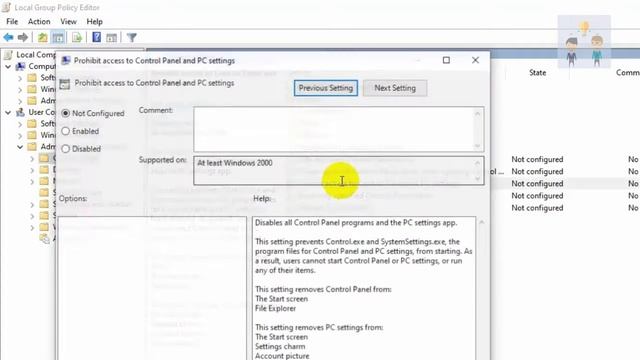Click 'Disables all Control Panel programs' help text
Viewport: 640px width, 360px height.
pyautogui.click(x=356, y=223)
